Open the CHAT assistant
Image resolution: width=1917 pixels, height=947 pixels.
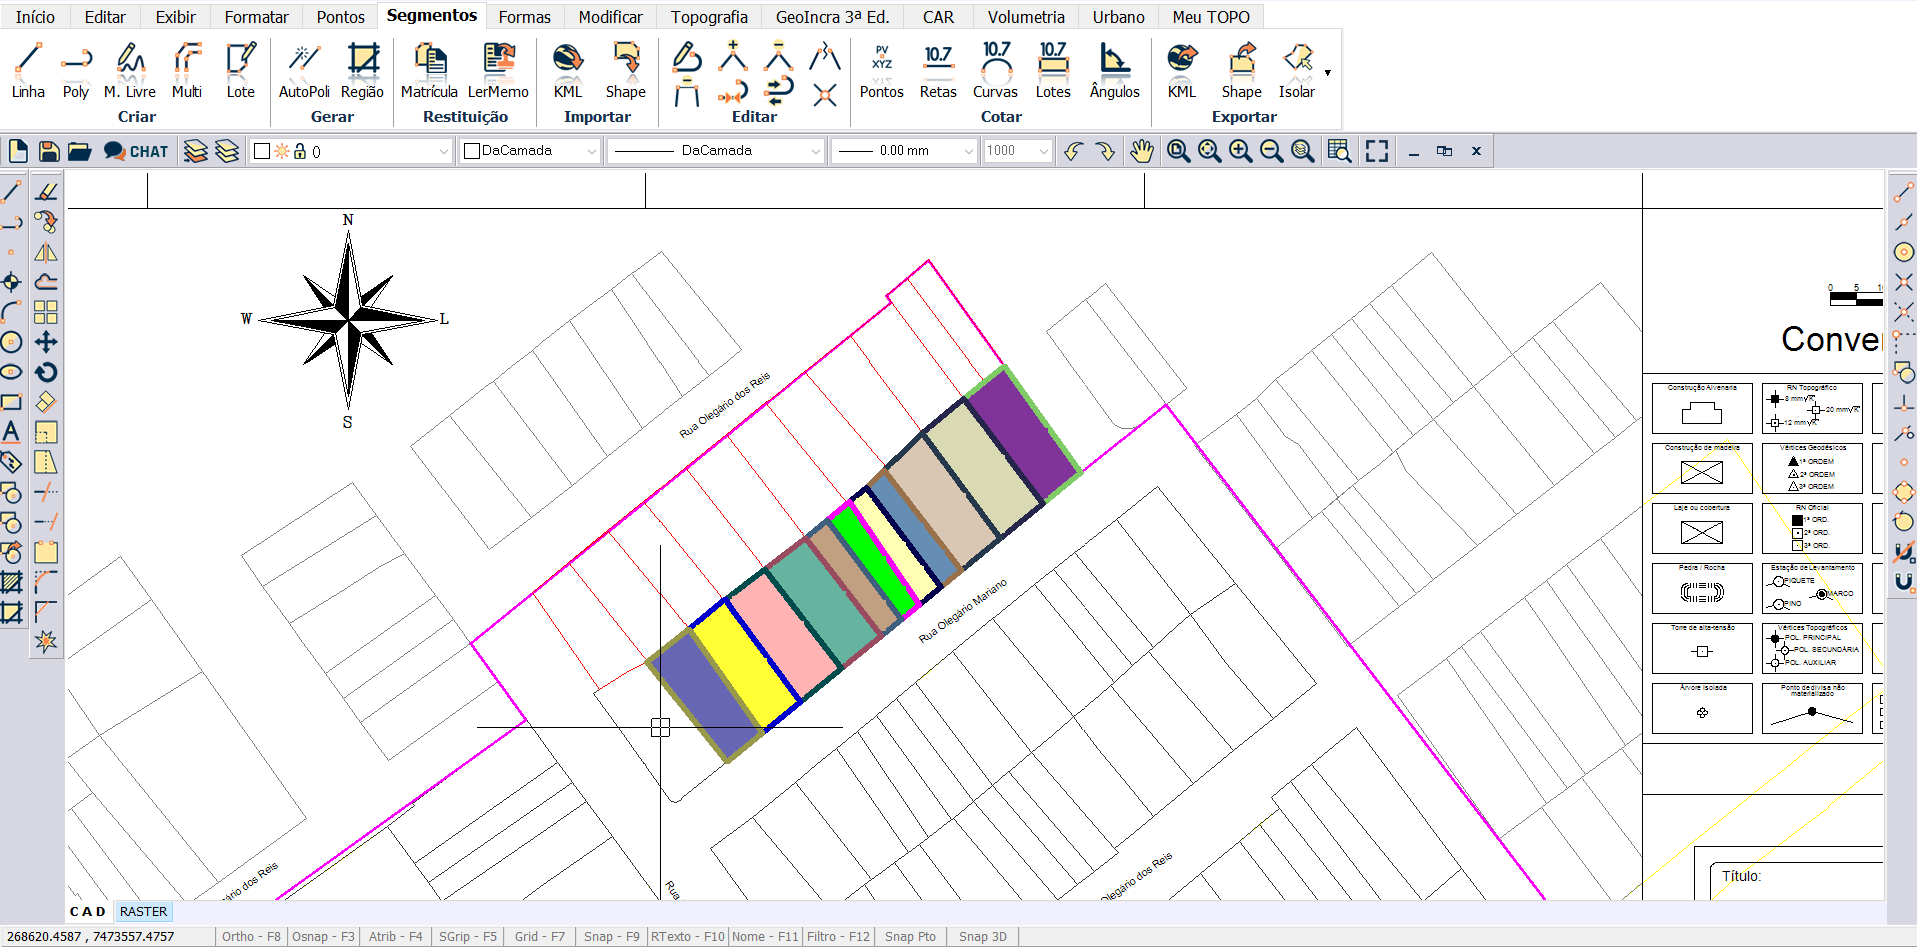tap(136, 151)
